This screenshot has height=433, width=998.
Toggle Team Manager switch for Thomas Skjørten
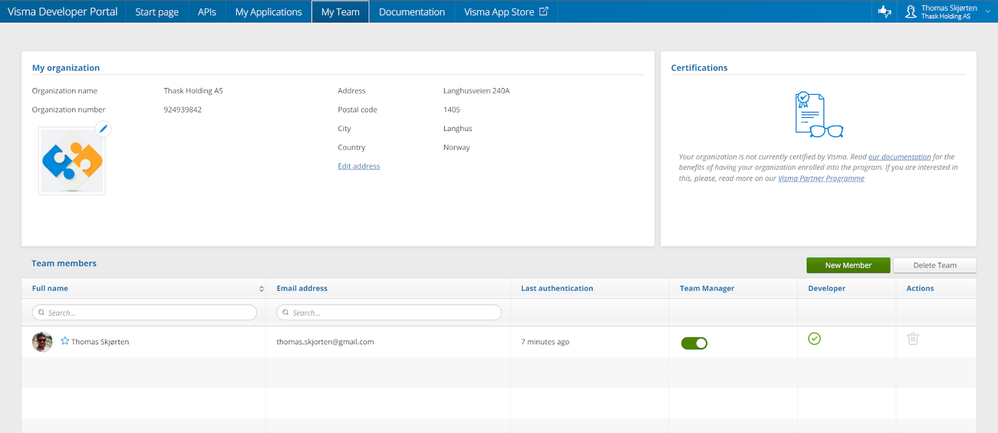click(x=694, y=343)
